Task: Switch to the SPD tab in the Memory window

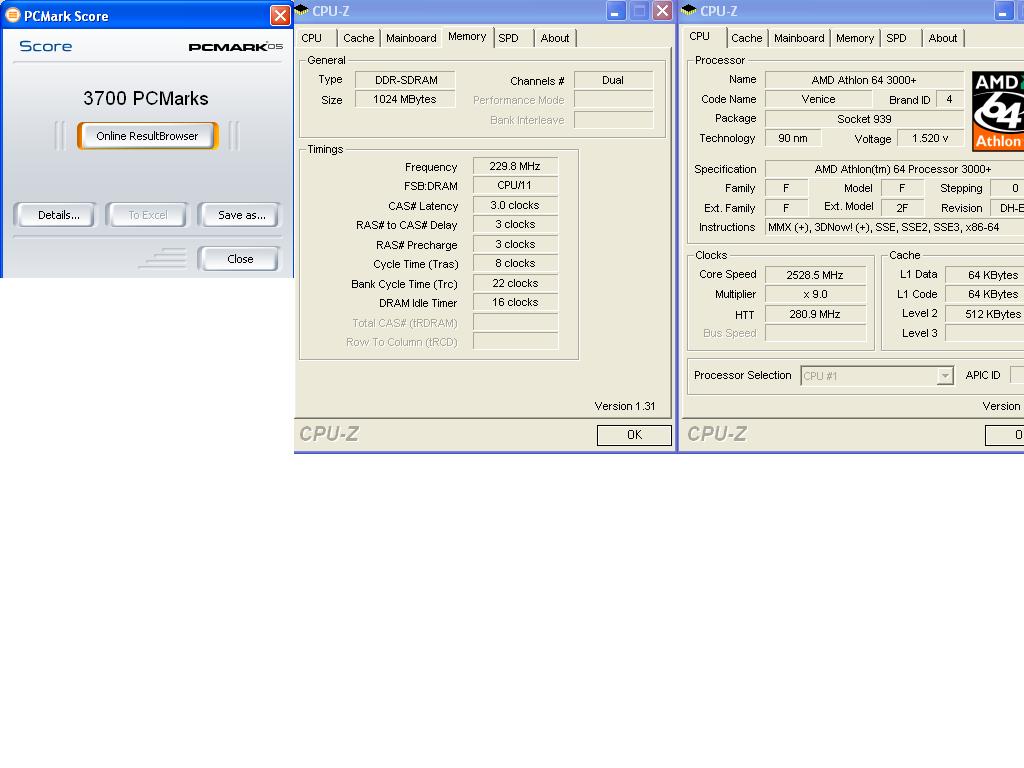Action: point(509,38)
